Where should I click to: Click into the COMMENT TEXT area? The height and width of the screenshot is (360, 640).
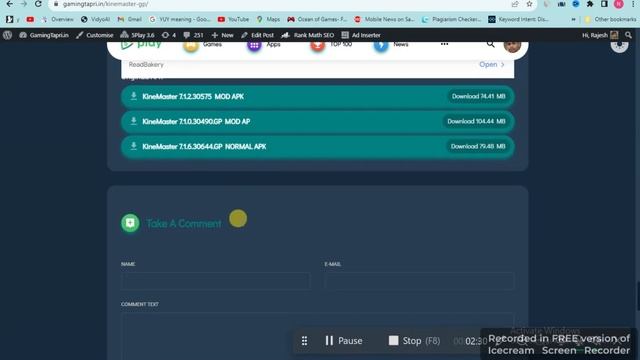pyautogui.click(x=318, y=336)
